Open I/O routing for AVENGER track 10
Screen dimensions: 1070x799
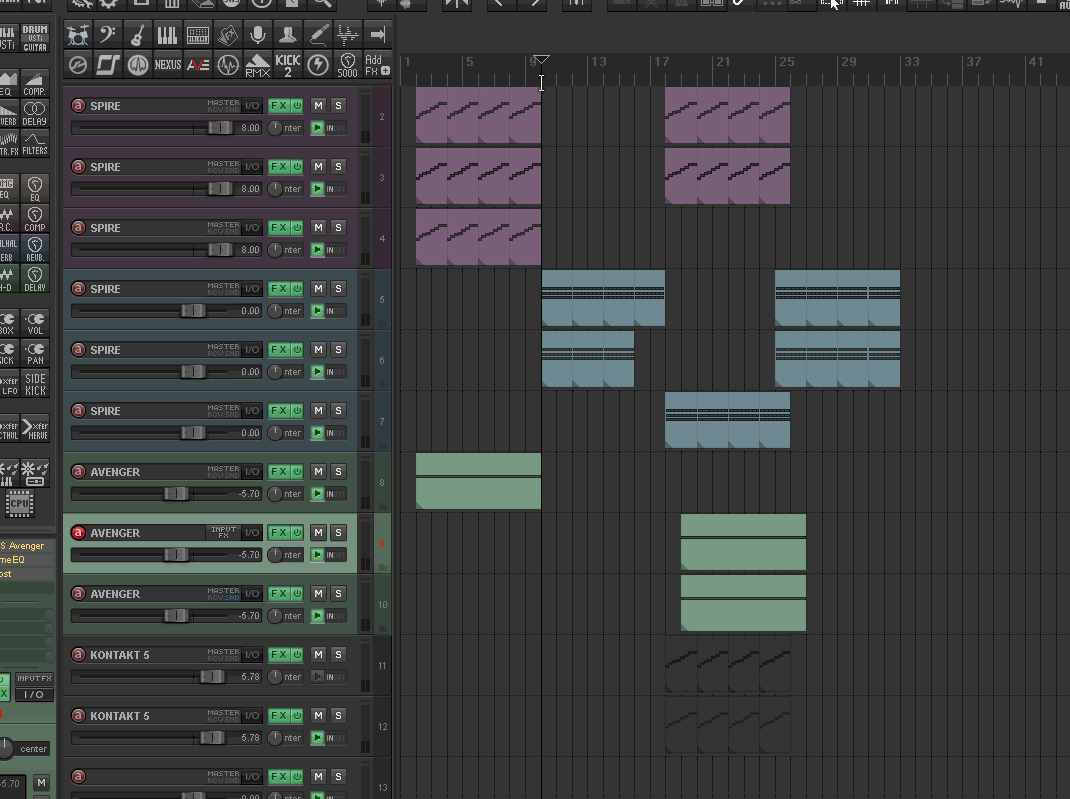pos(252,594)
